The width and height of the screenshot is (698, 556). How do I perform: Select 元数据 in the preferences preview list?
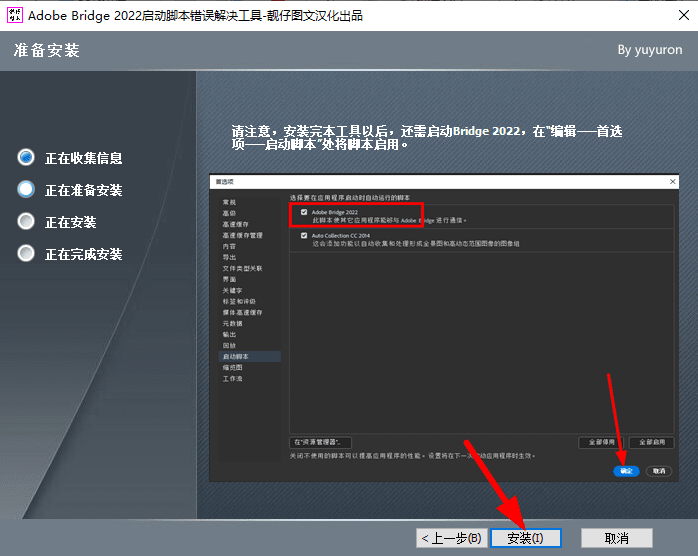[232, 323]
